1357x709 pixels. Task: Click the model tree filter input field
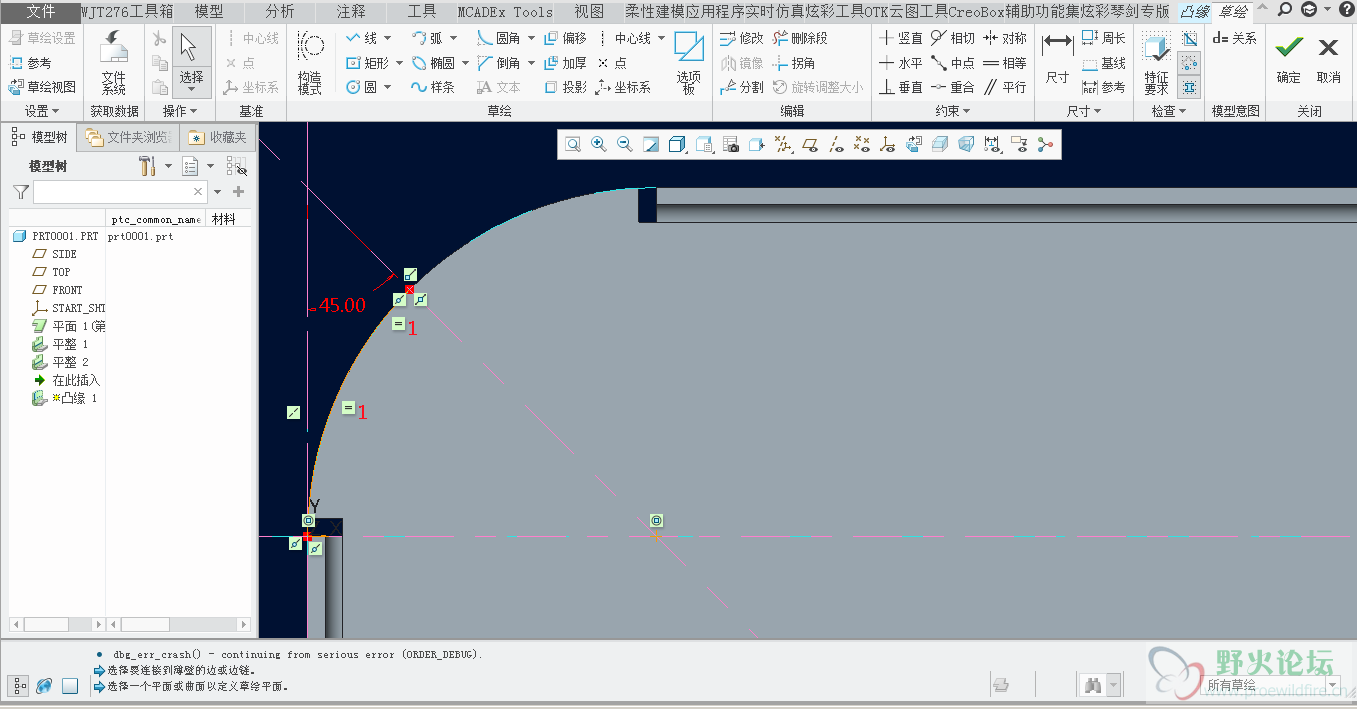[121, 191]
